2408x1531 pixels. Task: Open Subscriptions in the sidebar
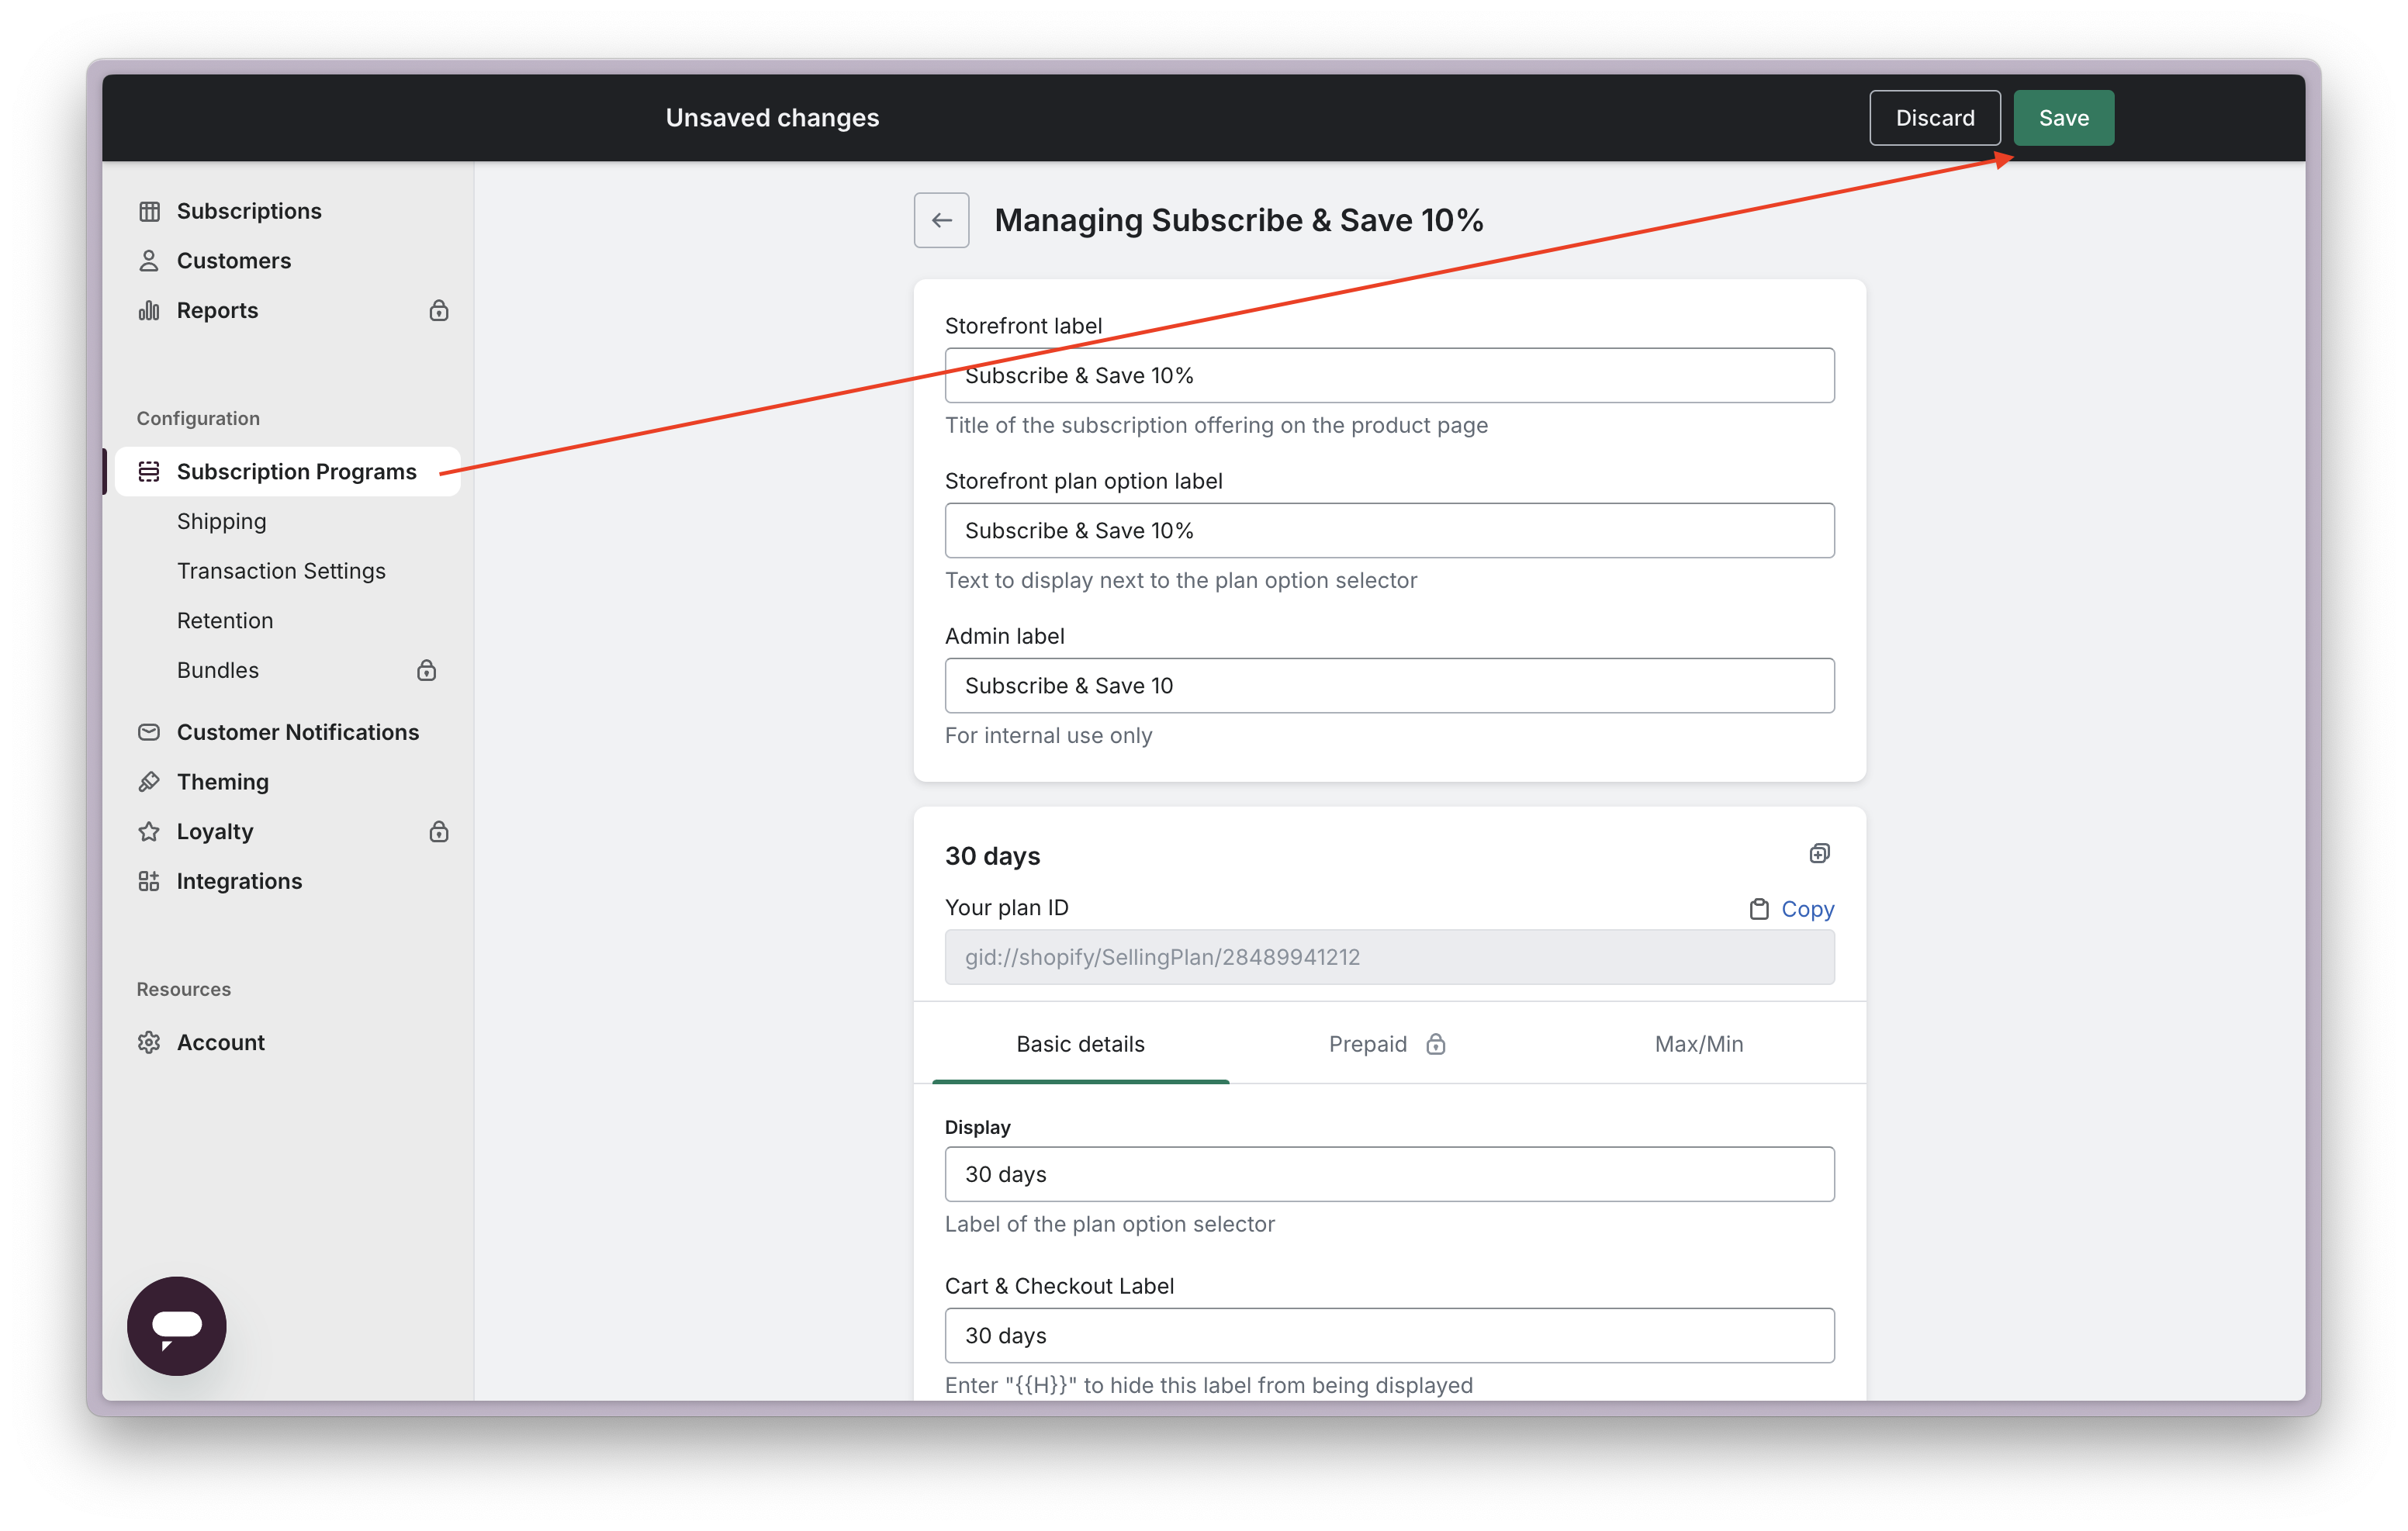point(249,211)
